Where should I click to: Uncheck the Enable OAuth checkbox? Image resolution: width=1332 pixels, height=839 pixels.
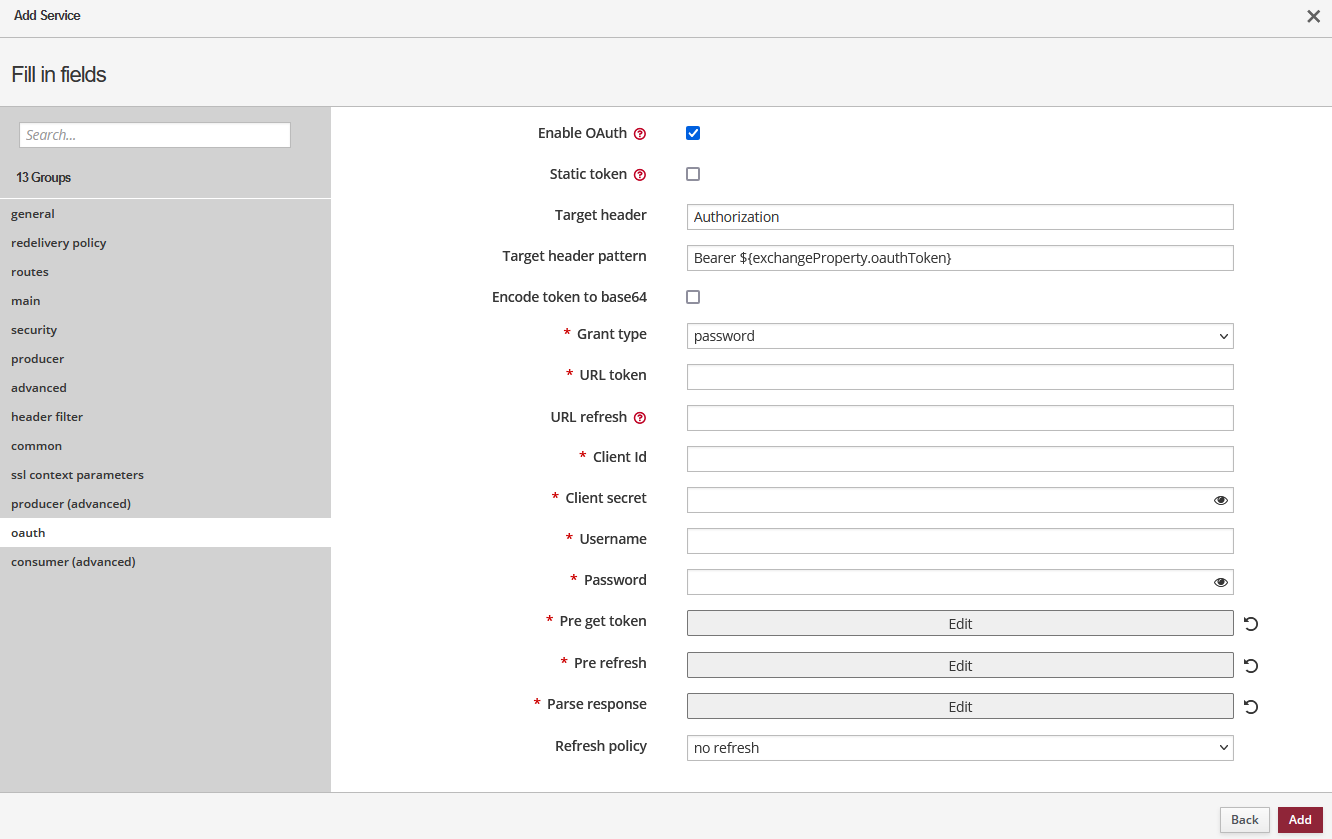pos(693,131)
